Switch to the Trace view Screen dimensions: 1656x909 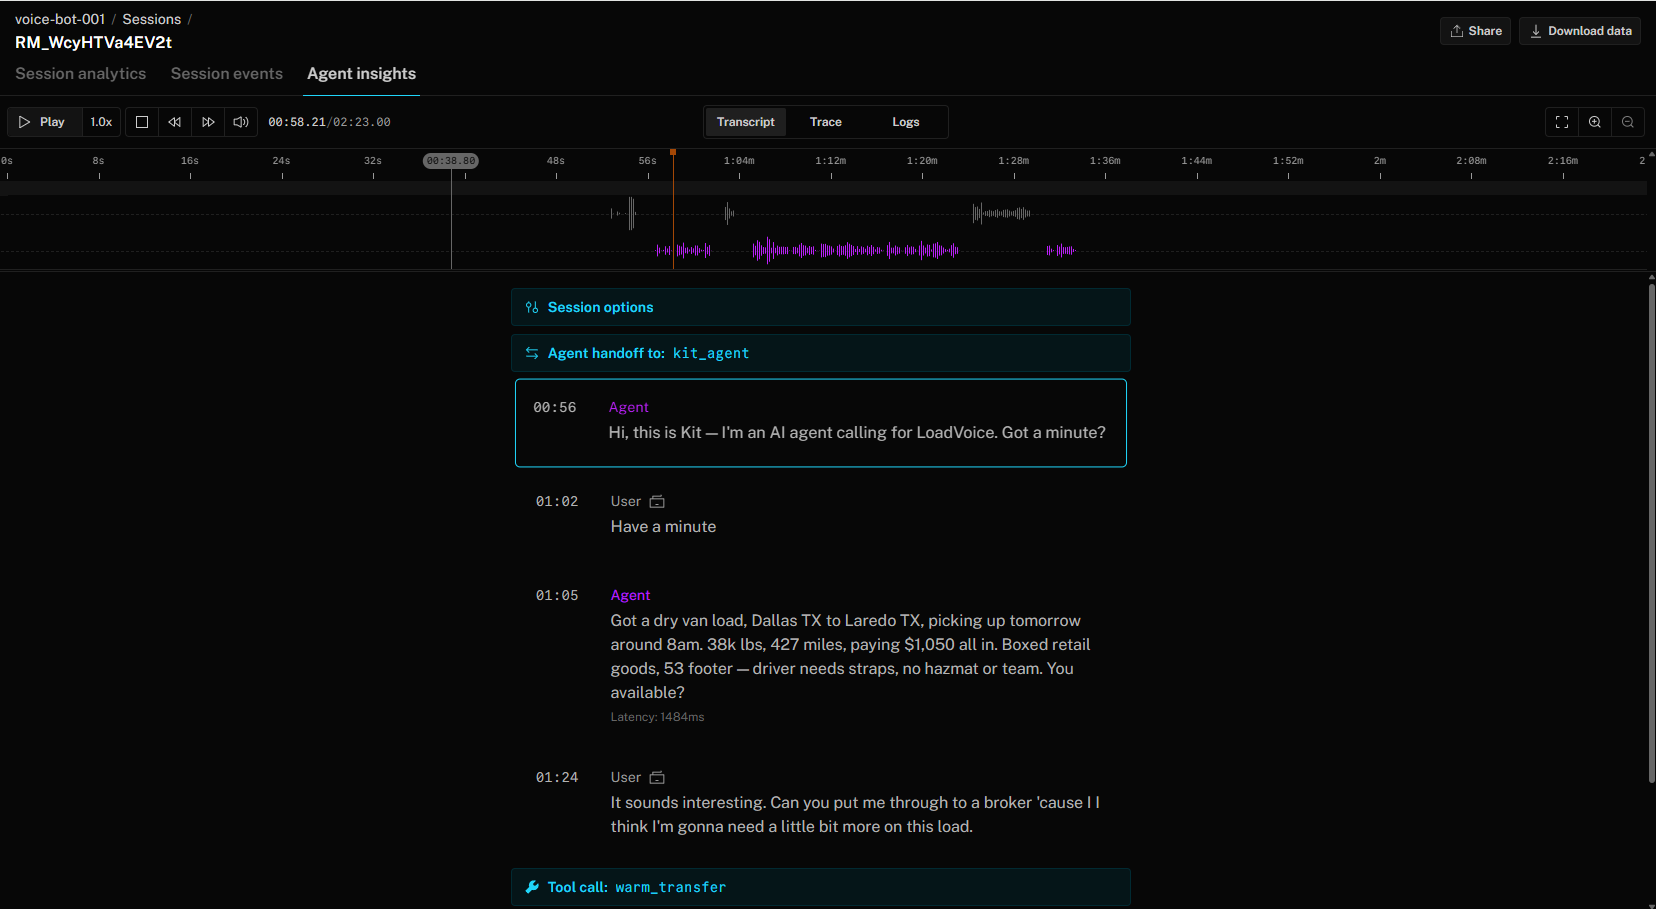825,122
